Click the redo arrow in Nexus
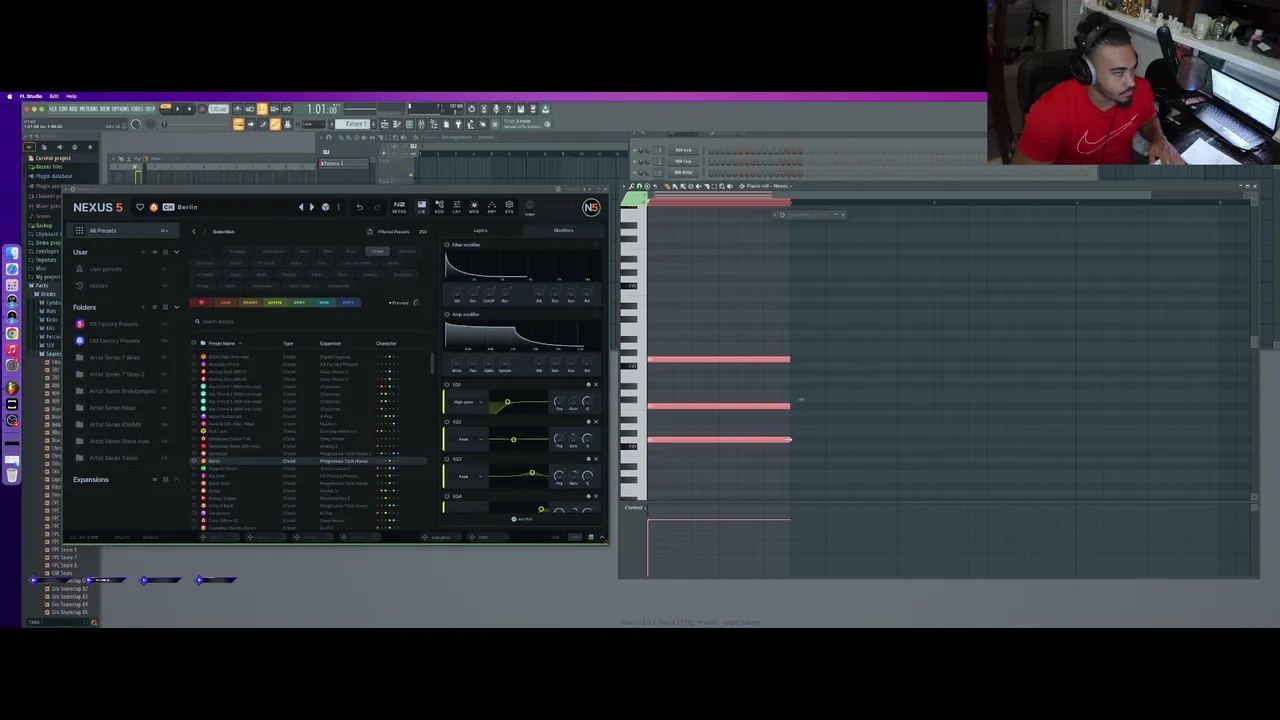 pyautogui.click(x=377, y=207)
